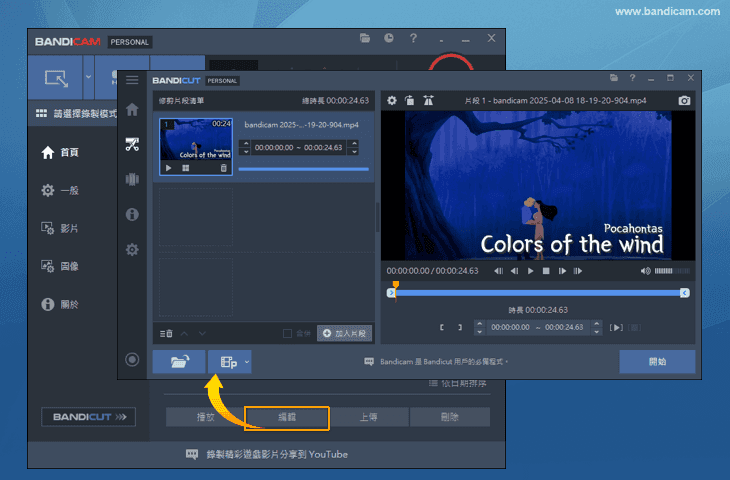Increase start time in preview stepper

click(x=480, y=323)
